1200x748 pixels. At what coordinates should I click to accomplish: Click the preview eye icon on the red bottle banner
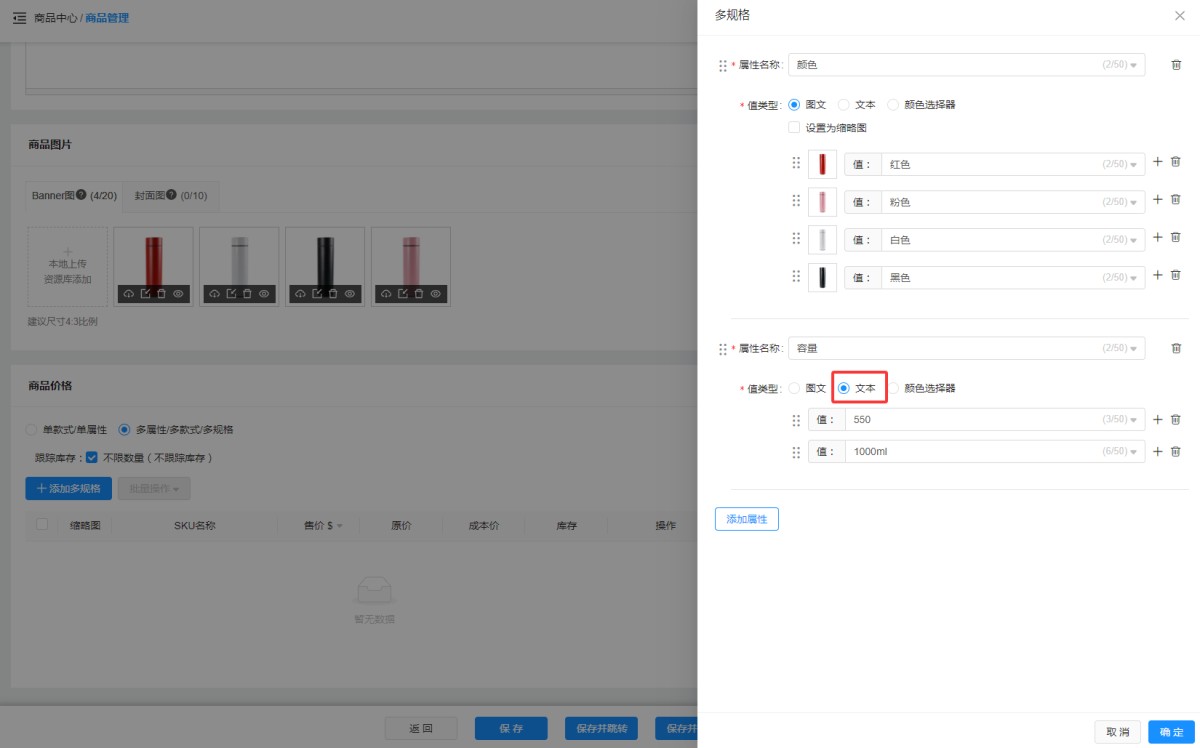click(178, 293)
